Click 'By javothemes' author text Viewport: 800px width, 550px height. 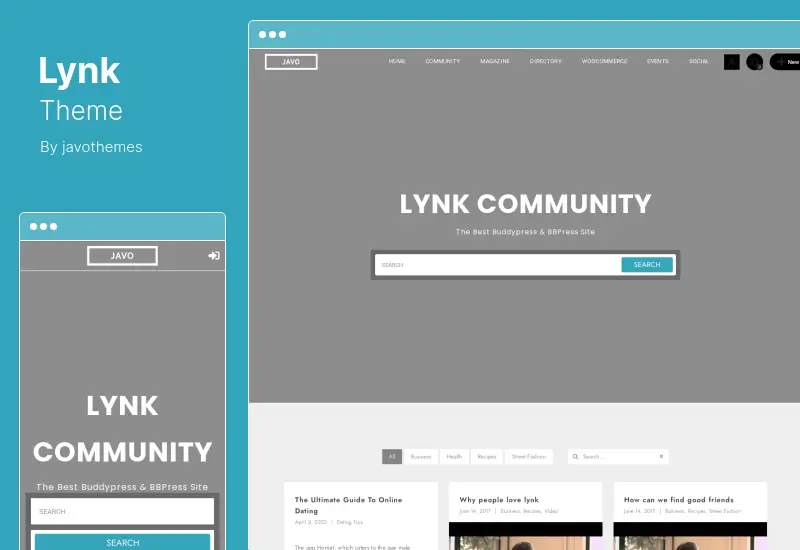[x=91, y=147]
